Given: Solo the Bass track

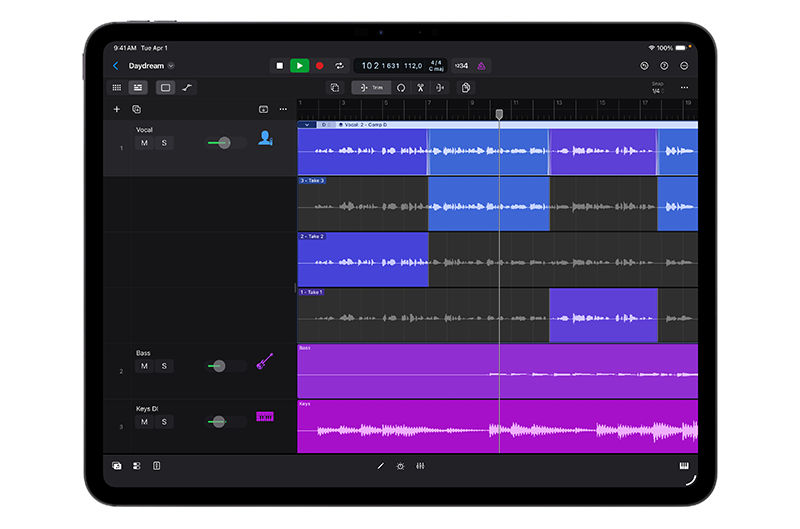Looking at the screenshot, I should [164, 366].
